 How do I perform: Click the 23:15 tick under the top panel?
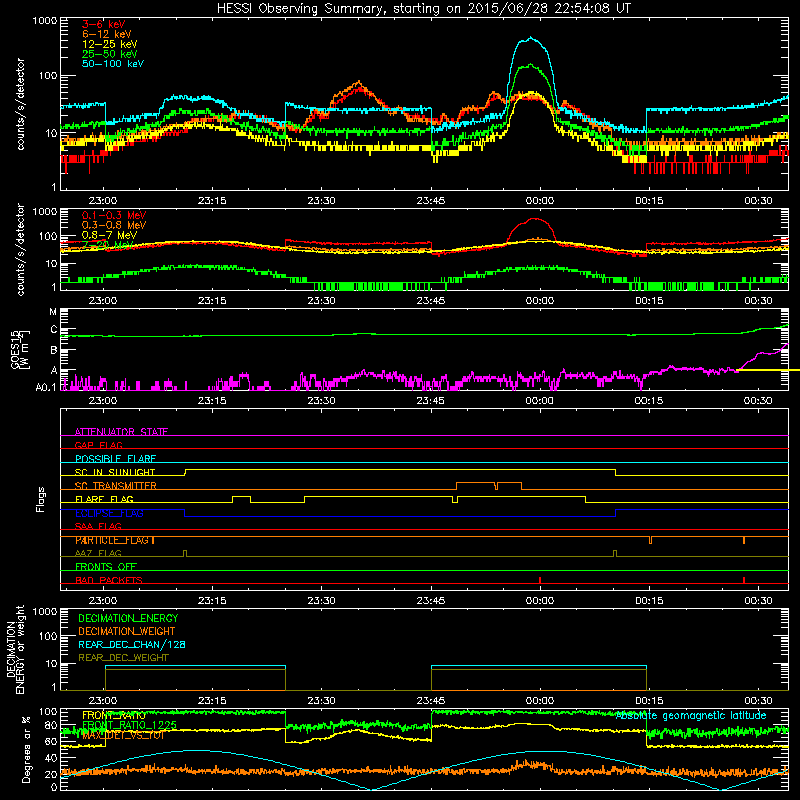click(212, 201)
